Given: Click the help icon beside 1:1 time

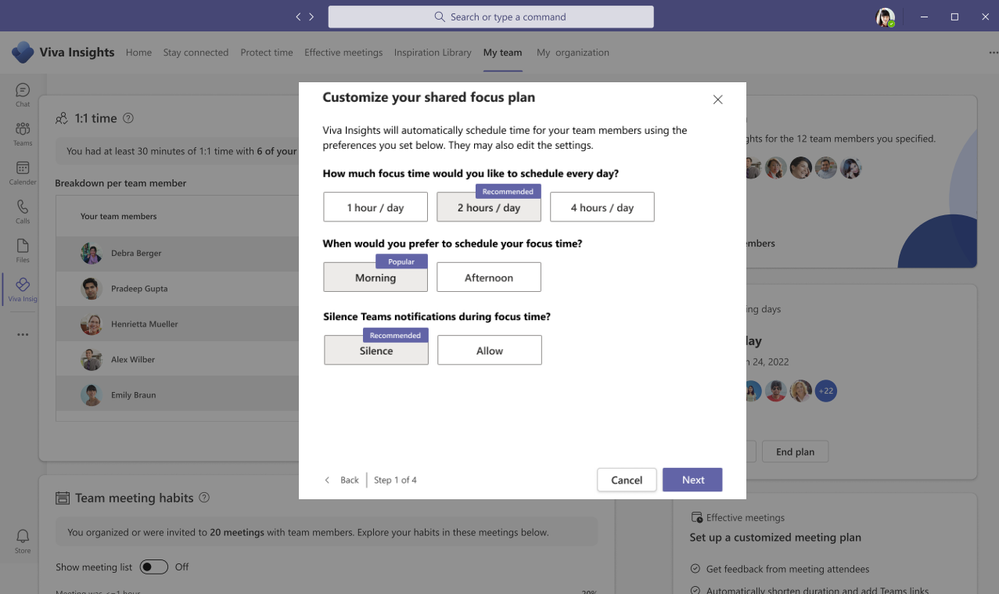Looking at the screenshot, I should coord(128,118).
